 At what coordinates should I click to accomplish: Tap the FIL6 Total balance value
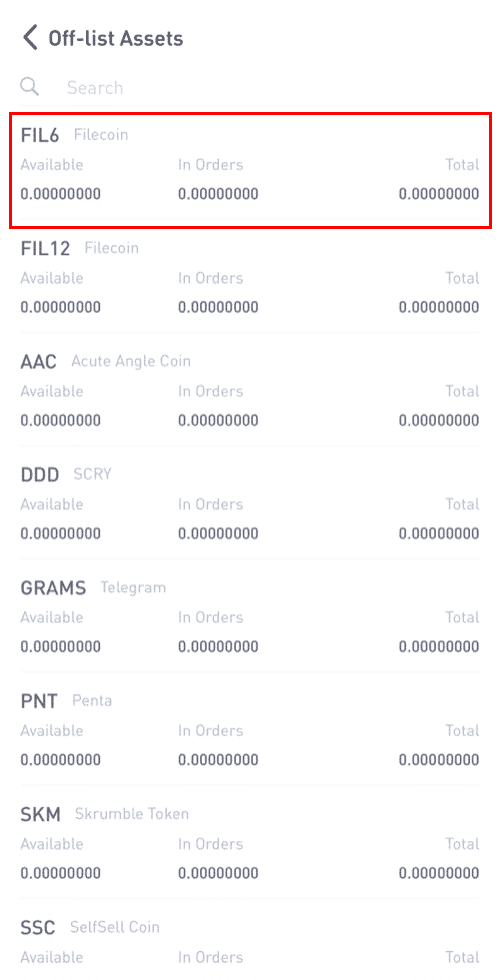(439, 194)
